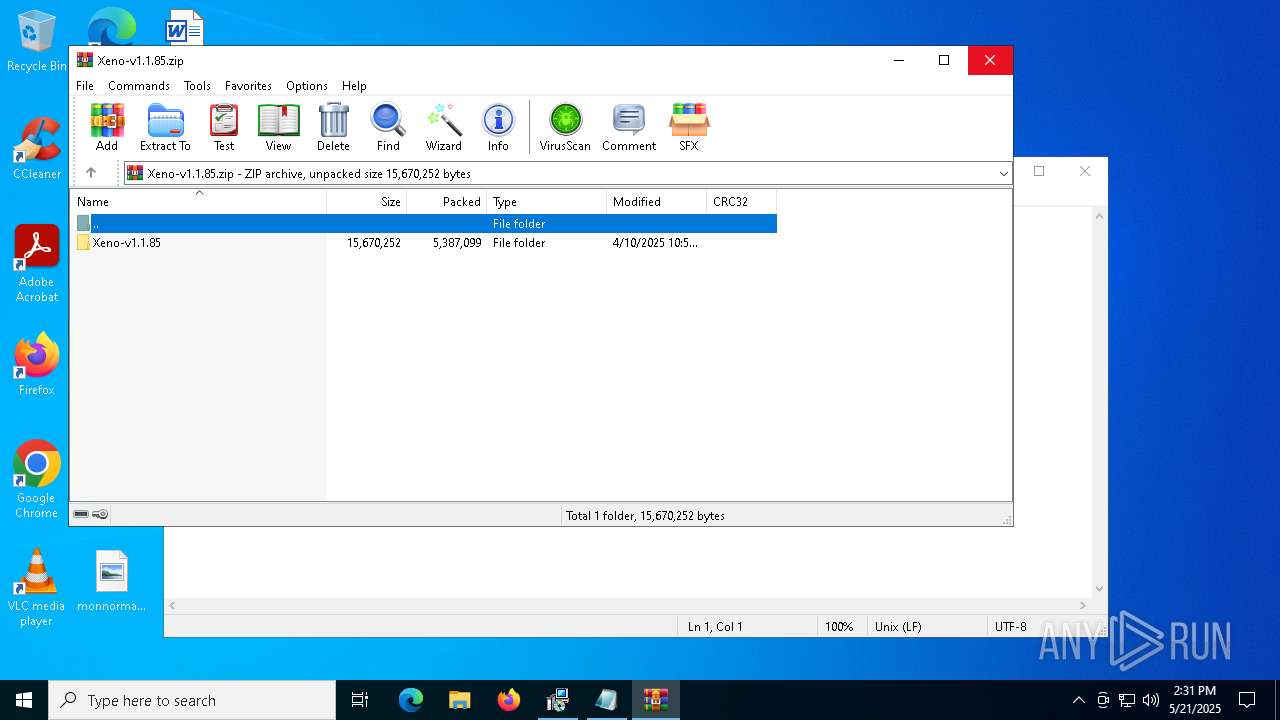Open the Help menu

pos(354,86)
